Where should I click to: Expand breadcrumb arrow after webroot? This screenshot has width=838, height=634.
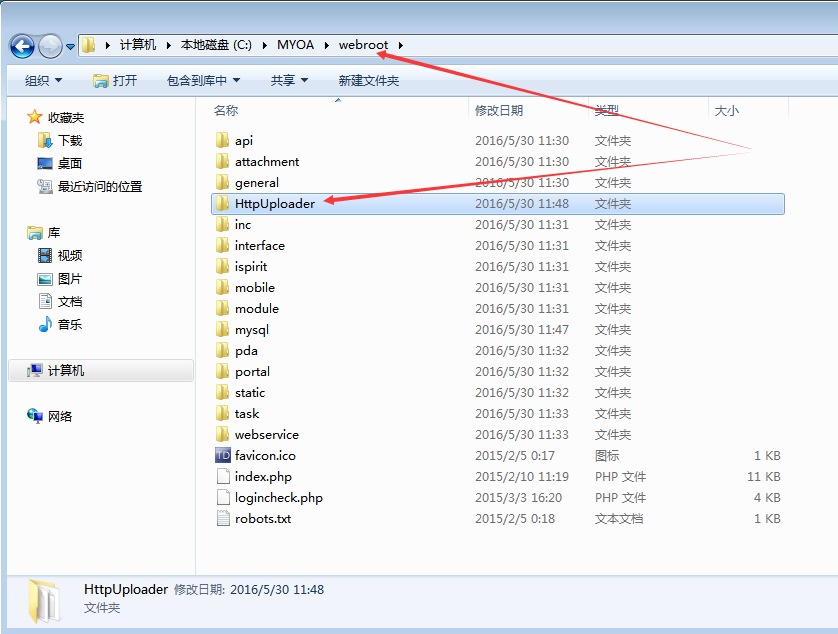(x=400, y=45)
